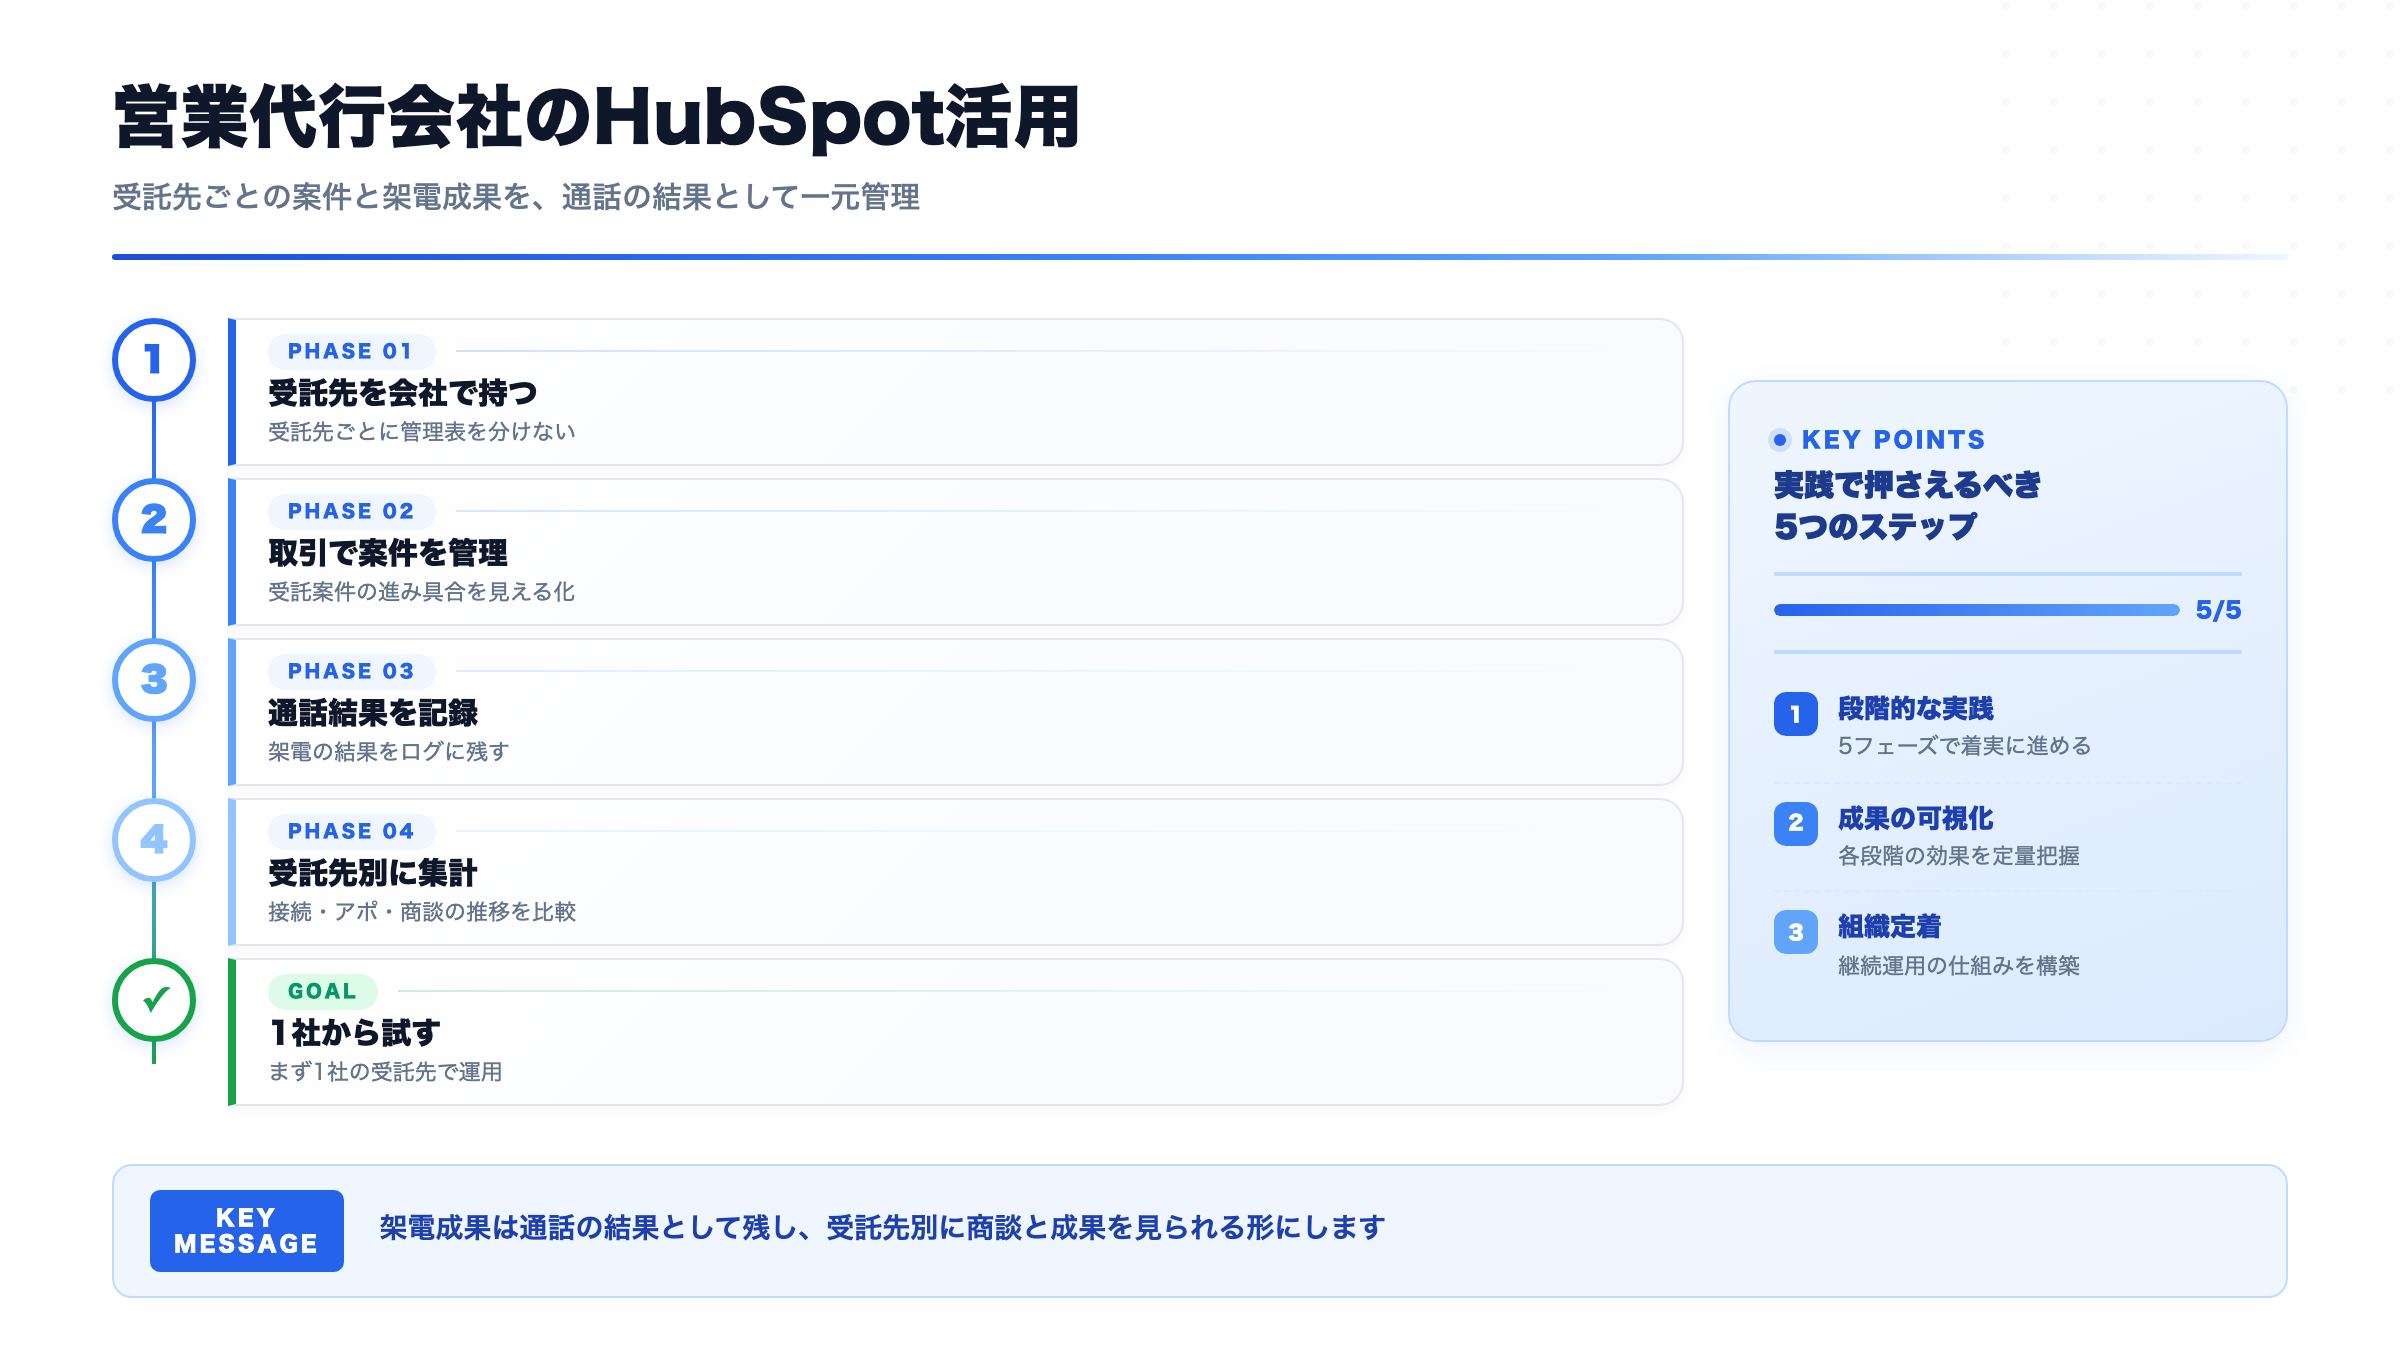Click the step 4 circle icon
The width and height of the screenshot is (2400, 1350).
tap(154, 840)
